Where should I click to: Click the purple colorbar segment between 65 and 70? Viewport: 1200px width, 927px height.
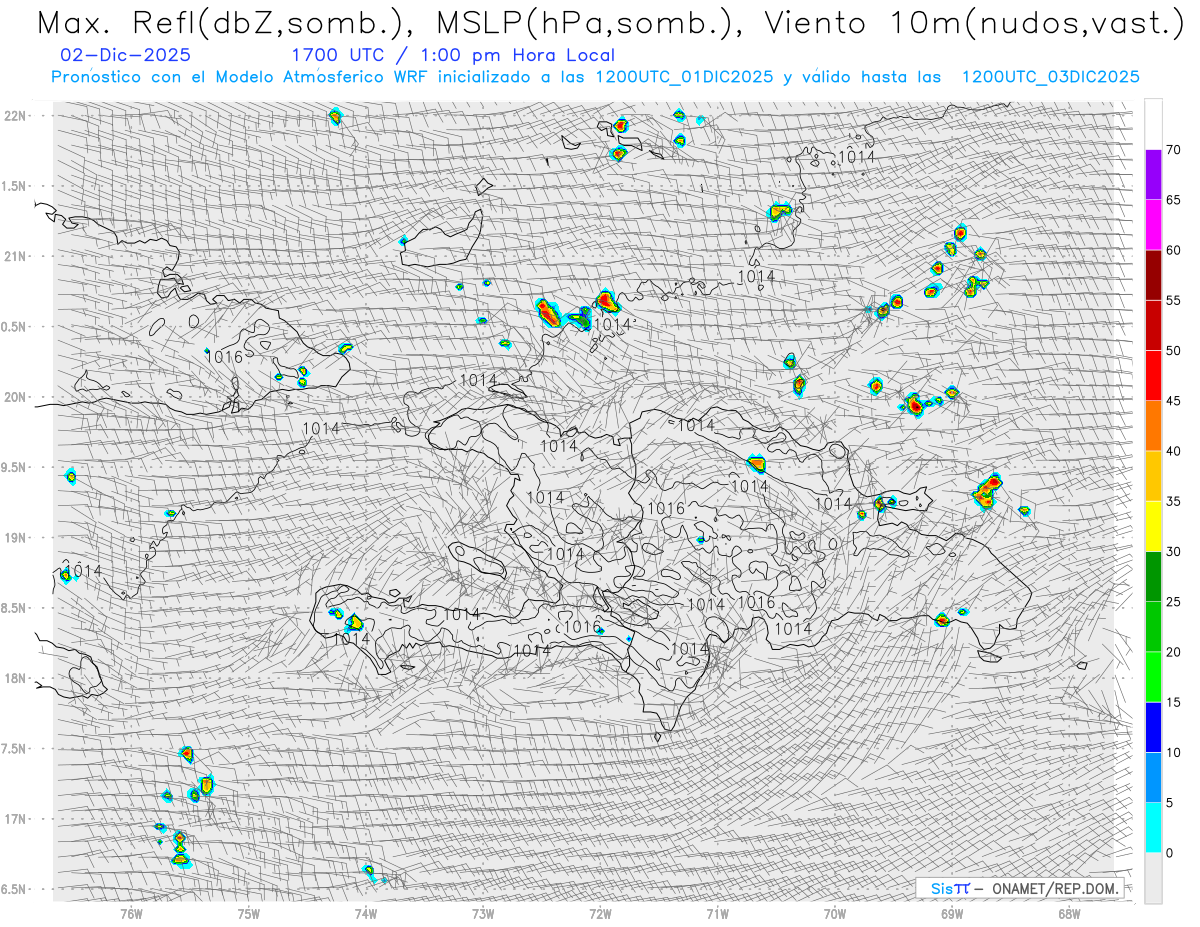click(x=1153, y=175)
